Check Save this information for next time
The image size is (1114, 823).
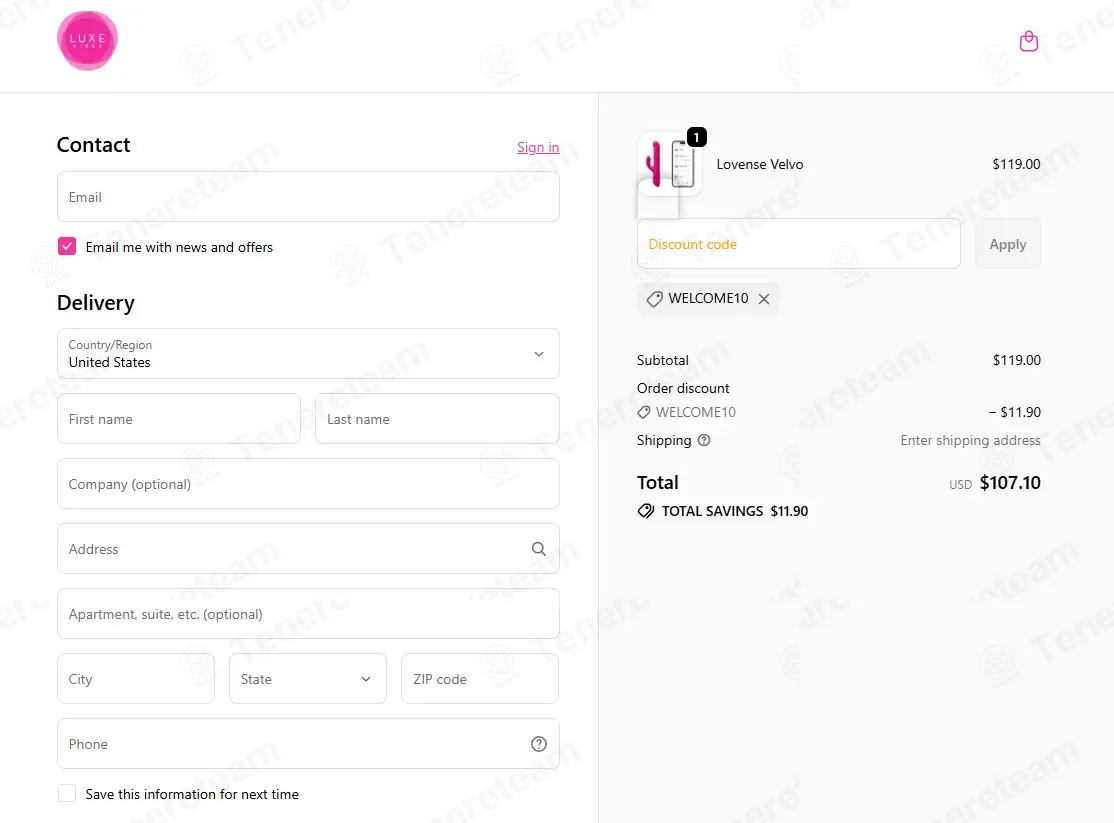pos(67,793)
